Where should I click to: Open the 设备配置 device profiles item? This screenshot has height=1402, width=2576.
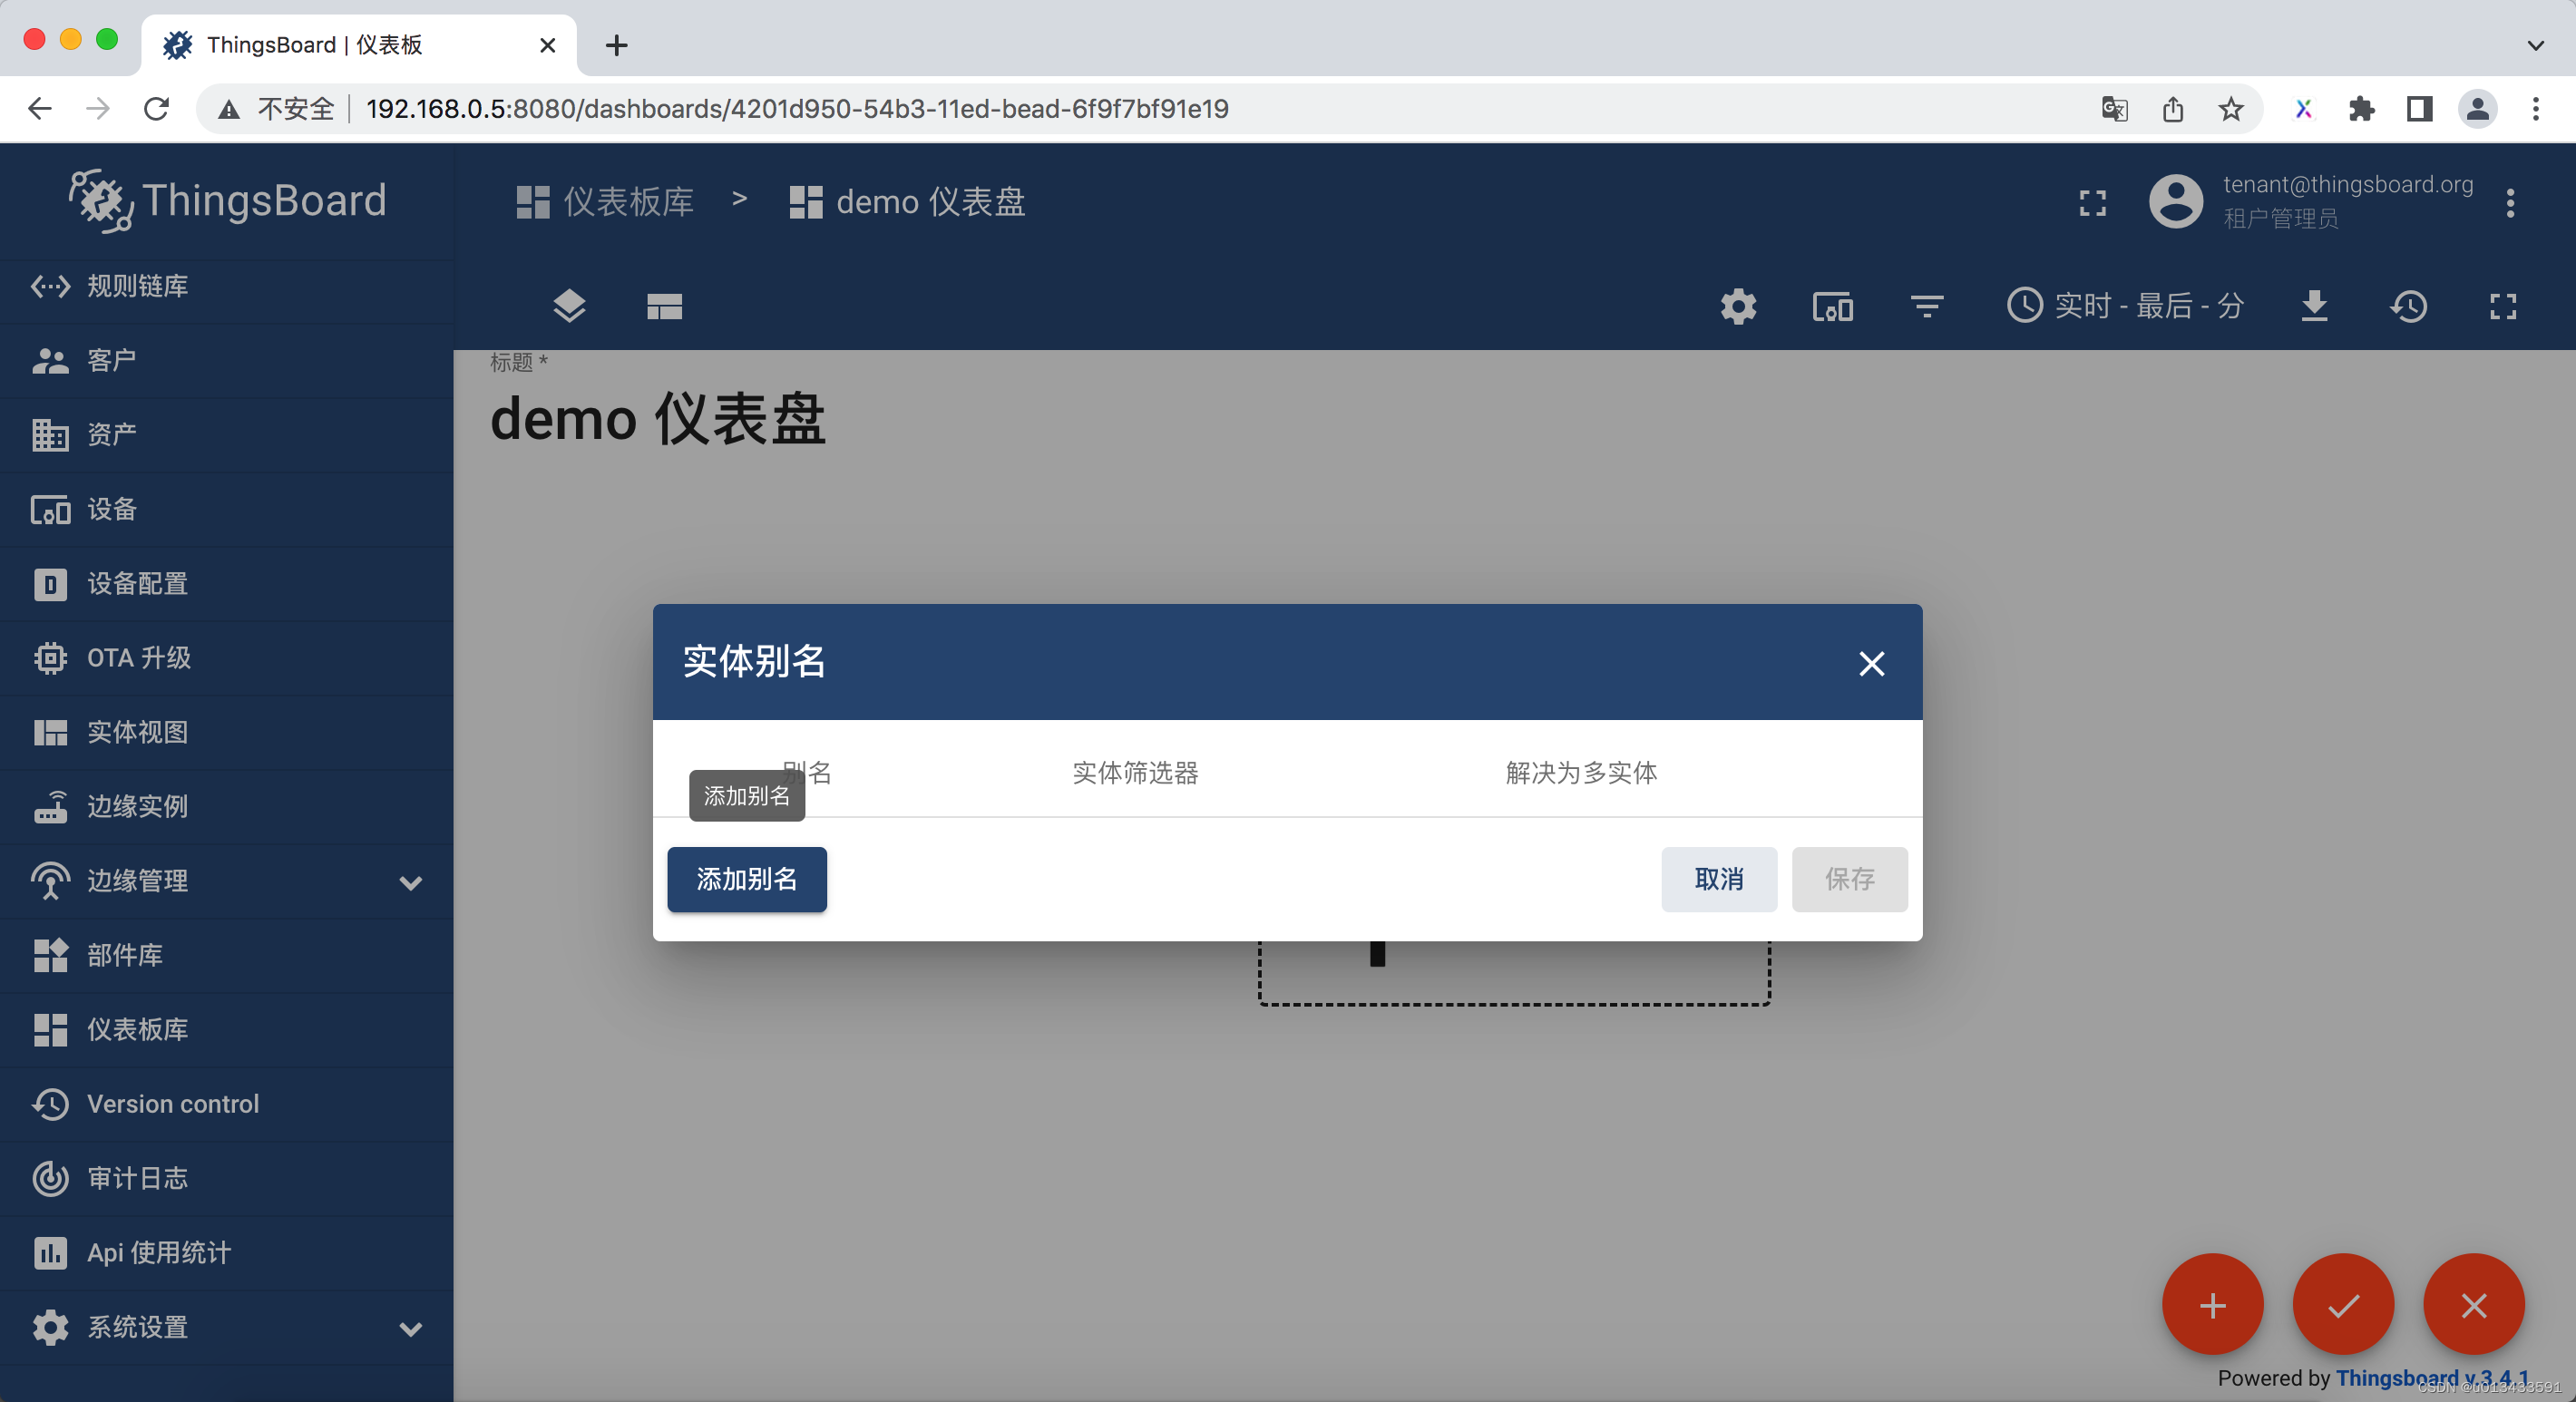tap(226, 583)
